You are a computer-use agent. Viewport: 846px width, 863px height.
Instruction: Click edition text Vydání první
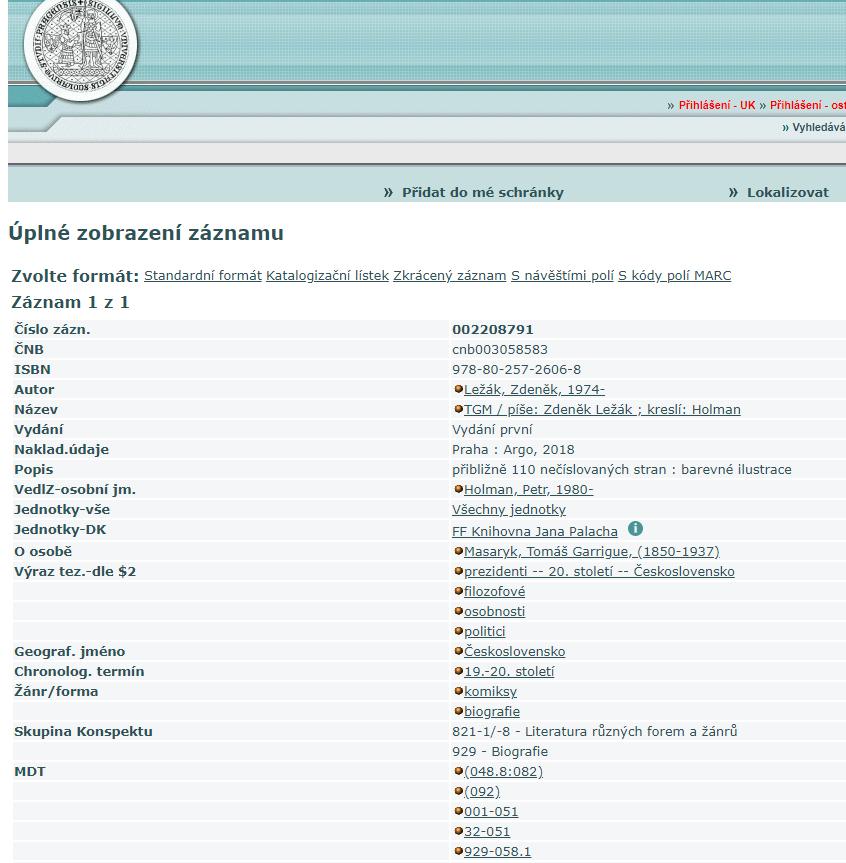pyautogui.click(x=492, y=429)
